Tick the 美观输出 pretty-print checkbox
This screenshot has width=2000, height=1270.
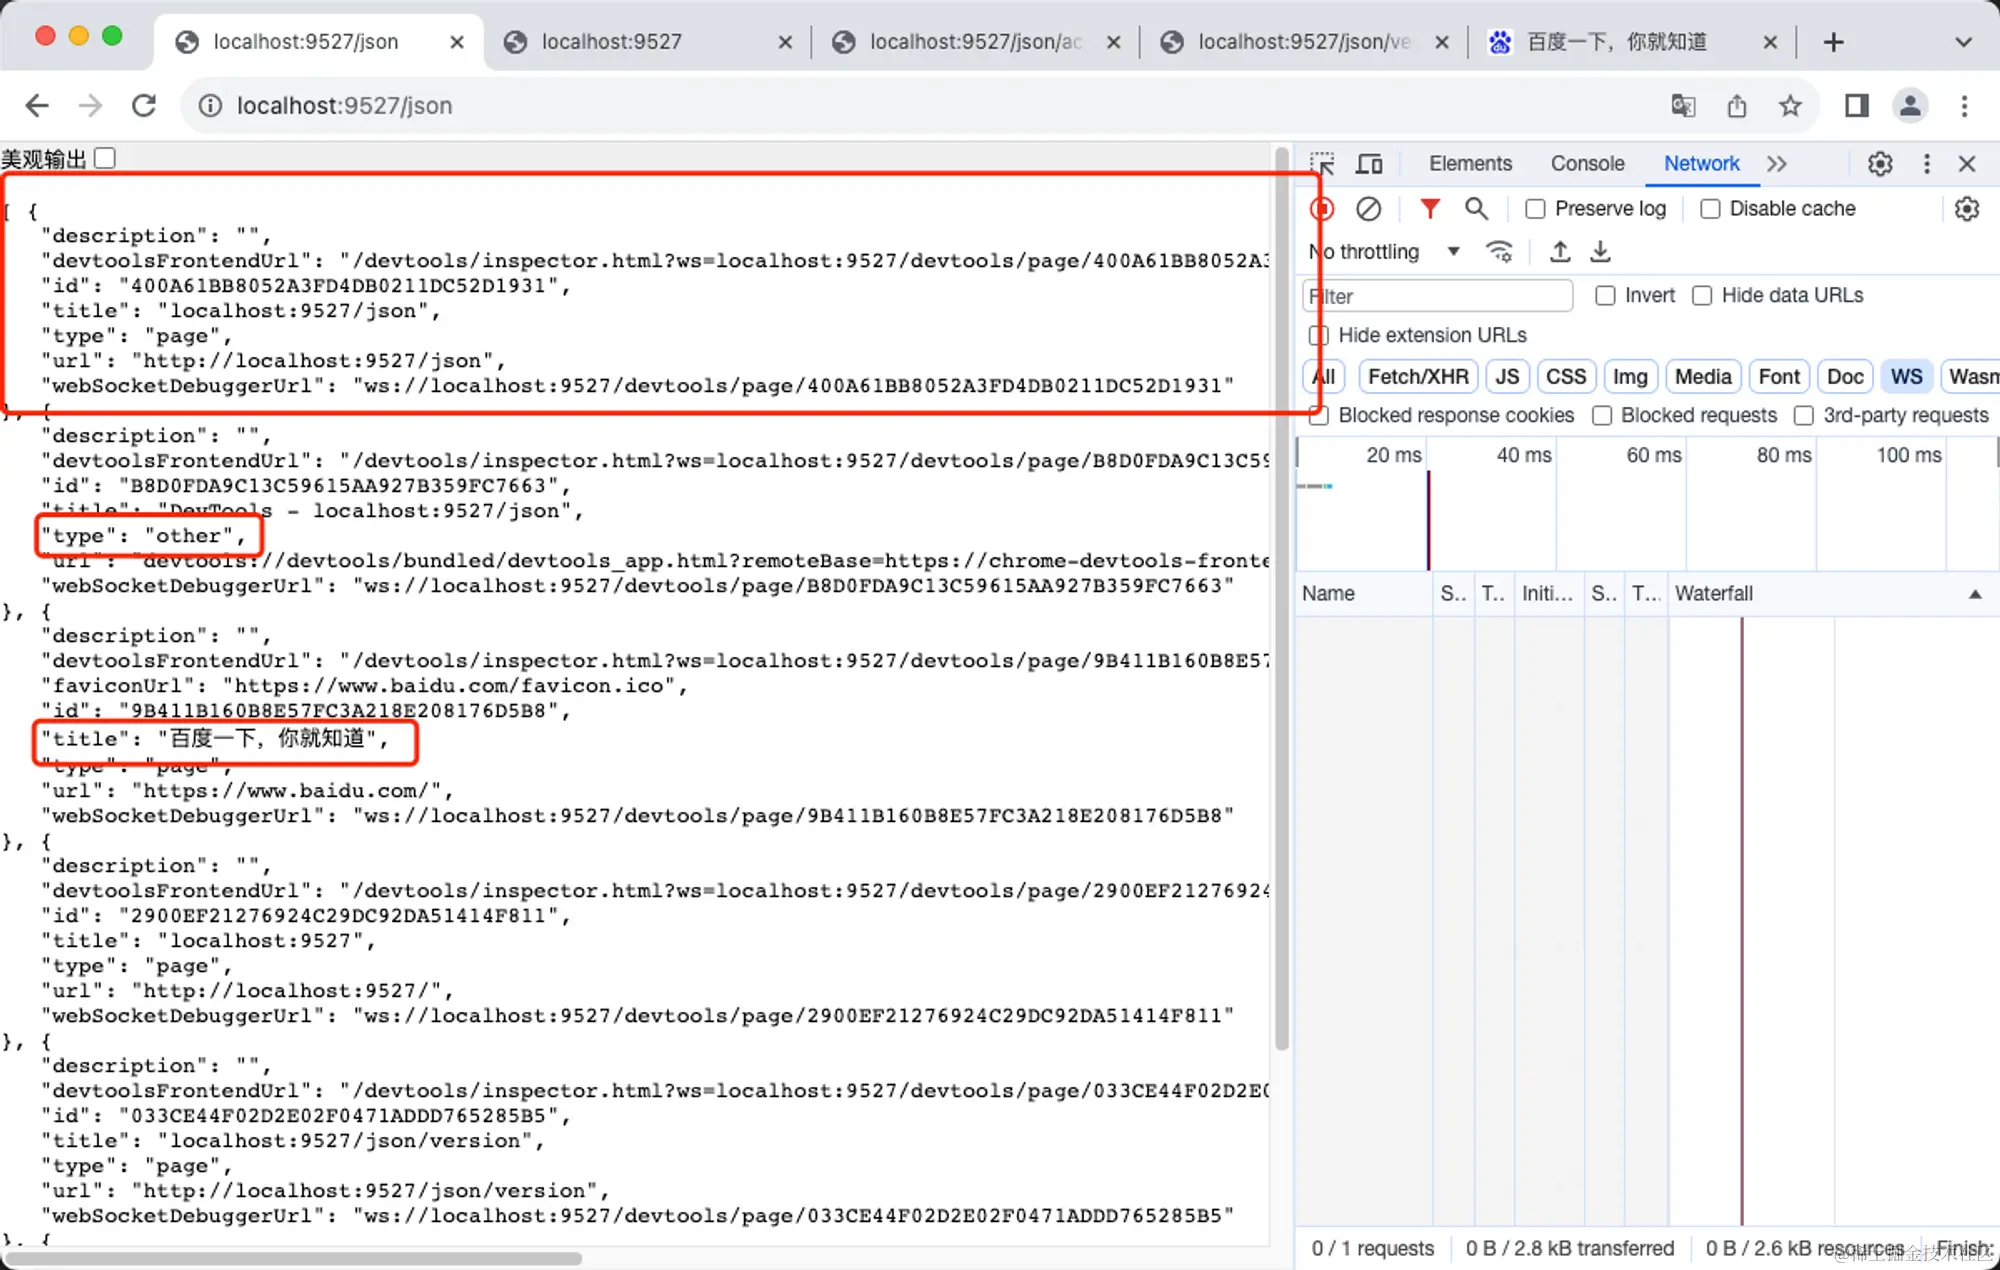(105, 159)
